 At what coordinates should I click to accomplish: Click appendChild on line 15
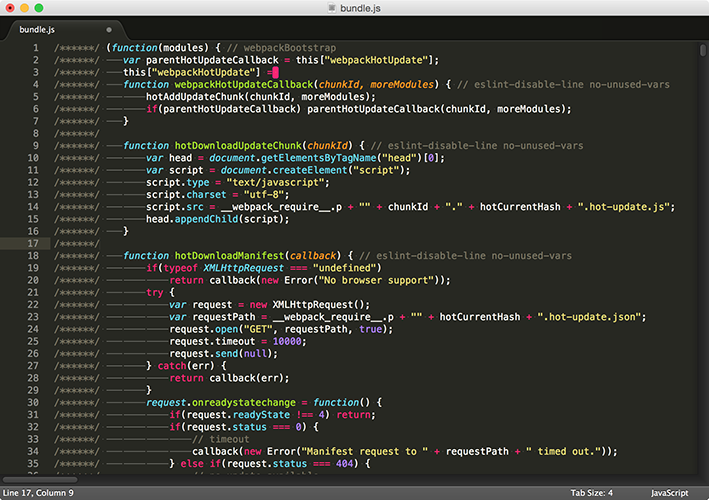[206, 219]
